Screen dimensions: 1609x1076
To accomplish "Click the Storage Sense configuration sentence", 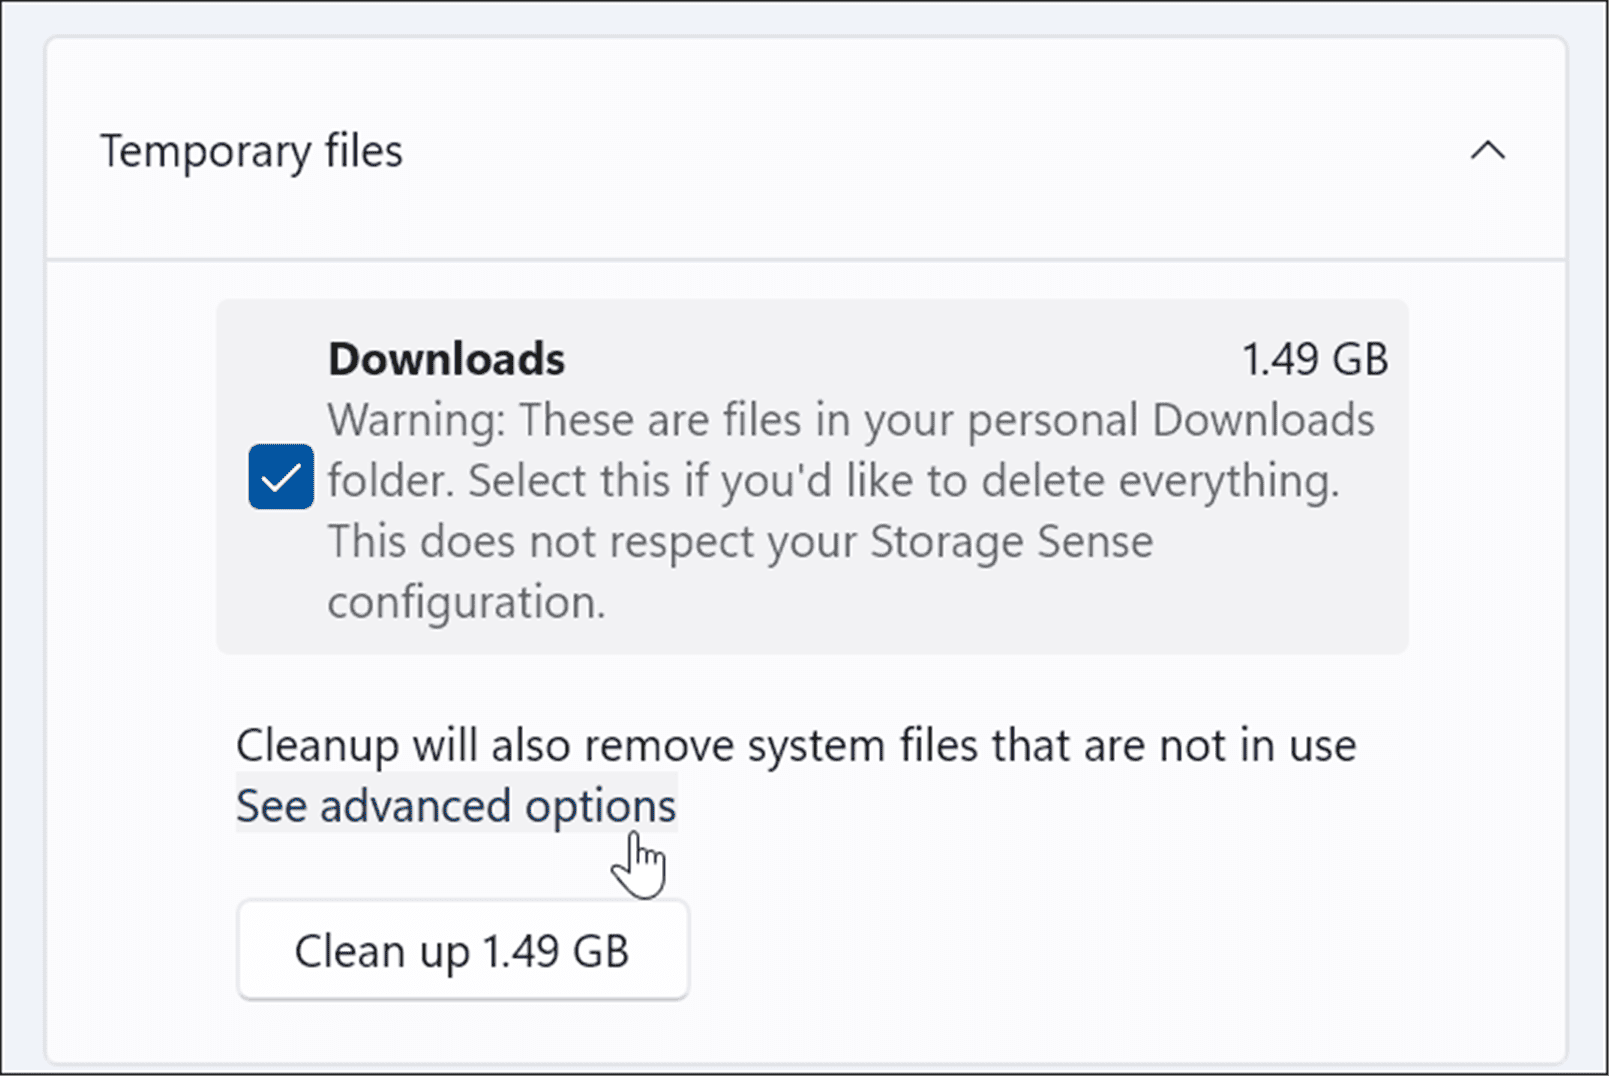I will (740, 542).
